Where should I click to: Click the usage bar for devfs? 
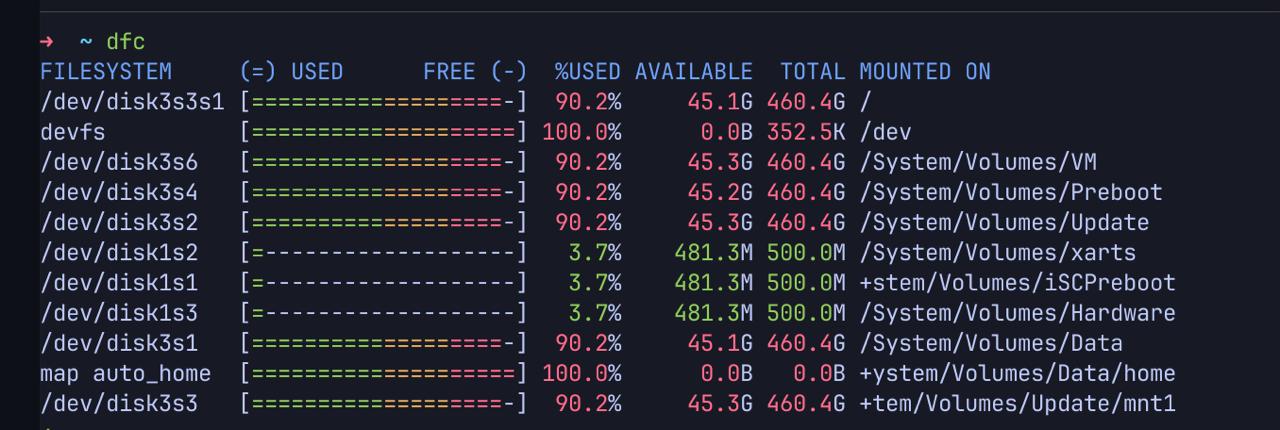383,132
